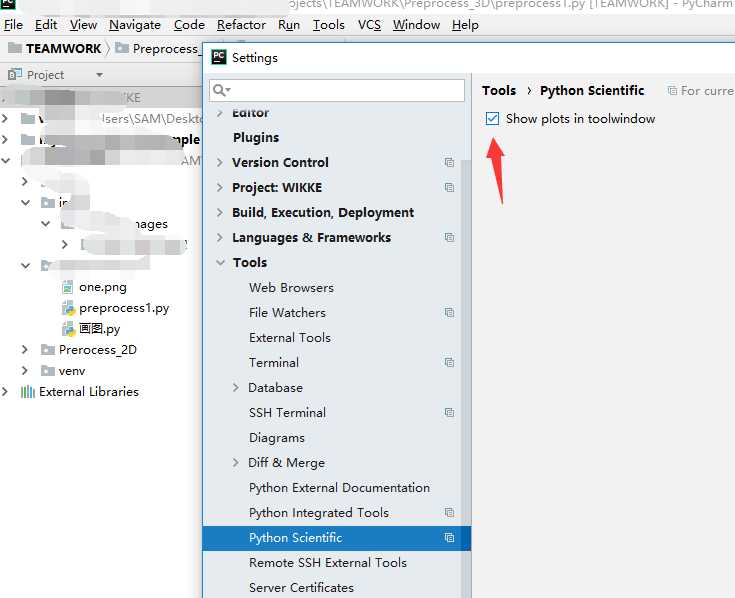Click the Tools breadcrumb in settings header

coord(499,90)
